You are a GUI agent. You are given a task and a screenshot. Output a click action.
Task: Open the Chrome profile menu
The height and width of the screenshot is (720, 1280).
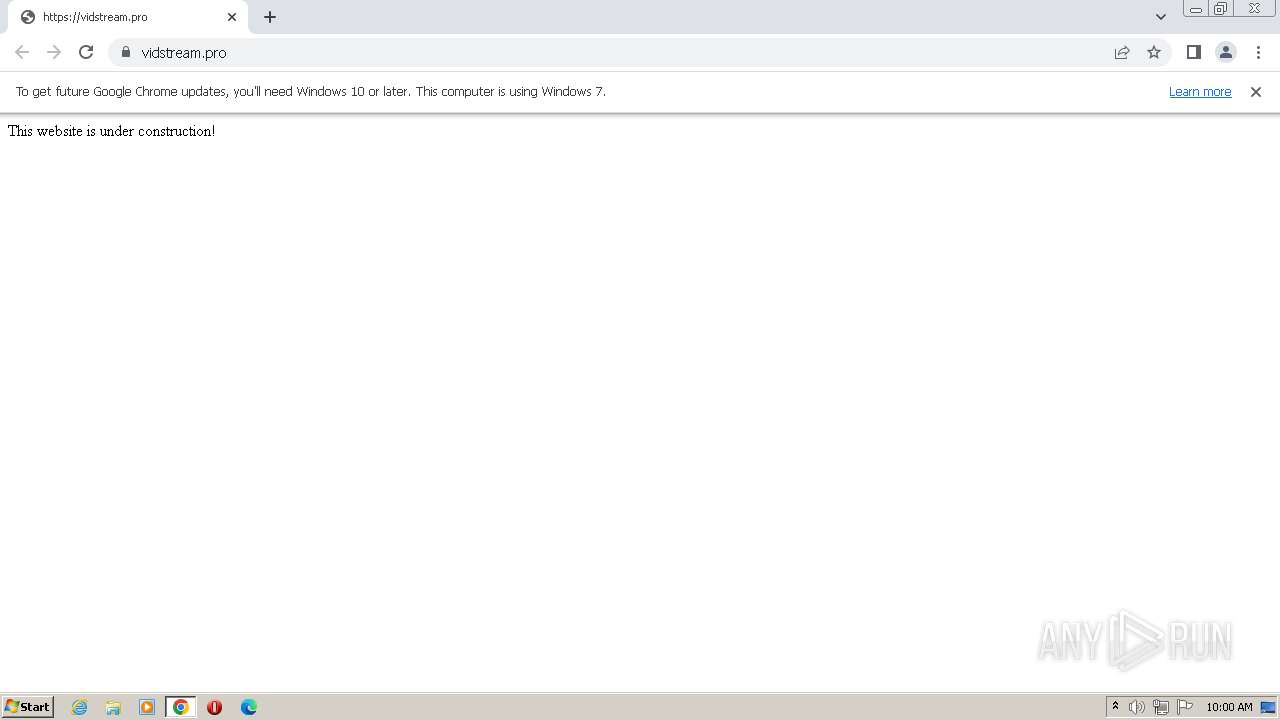point(1226,52)
